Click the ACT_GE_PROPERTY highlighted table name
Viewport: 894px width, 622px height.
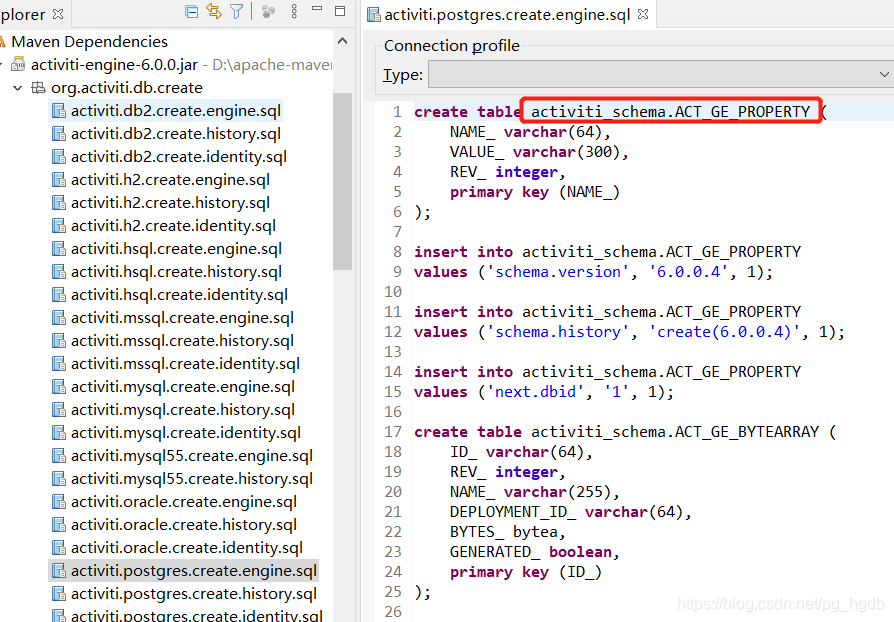pyautogui.click(x=670, y=111)
